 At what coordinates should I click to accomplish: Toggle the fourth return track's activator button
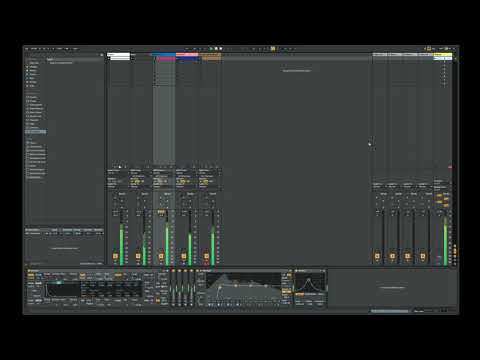pyautogui.click(x=423, y=256)
